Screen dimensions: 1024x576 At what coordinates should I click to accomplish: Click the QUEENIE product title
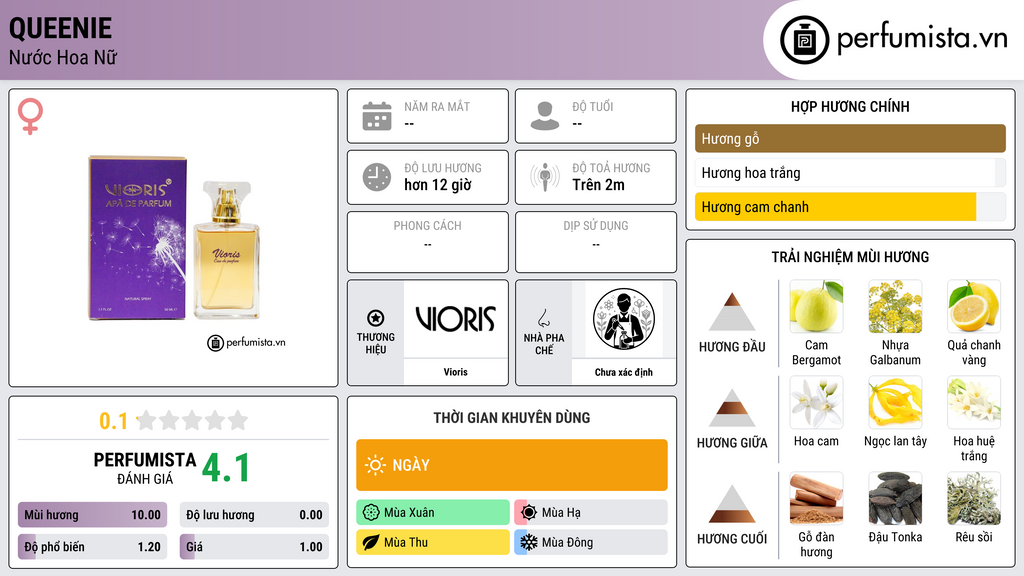[x=60, y=28]
